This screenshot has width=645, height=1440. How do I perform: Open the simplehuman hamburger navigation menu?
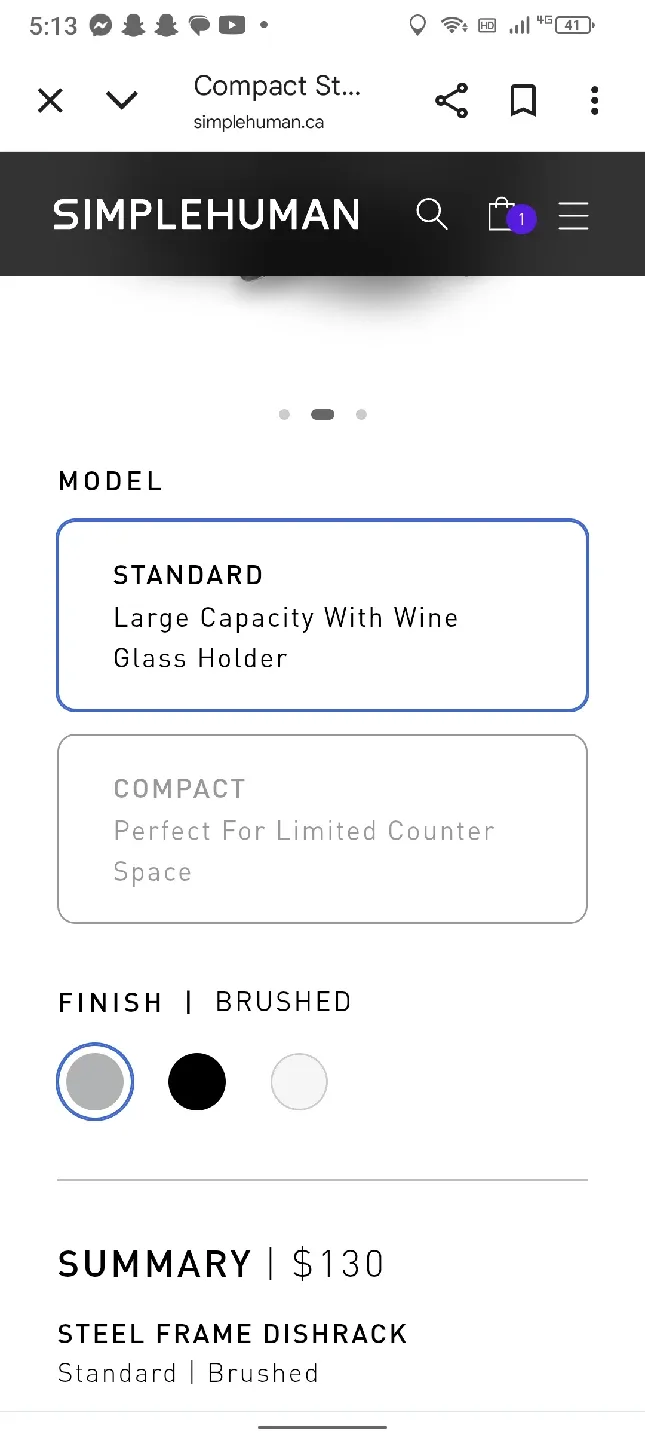(573, 215)
